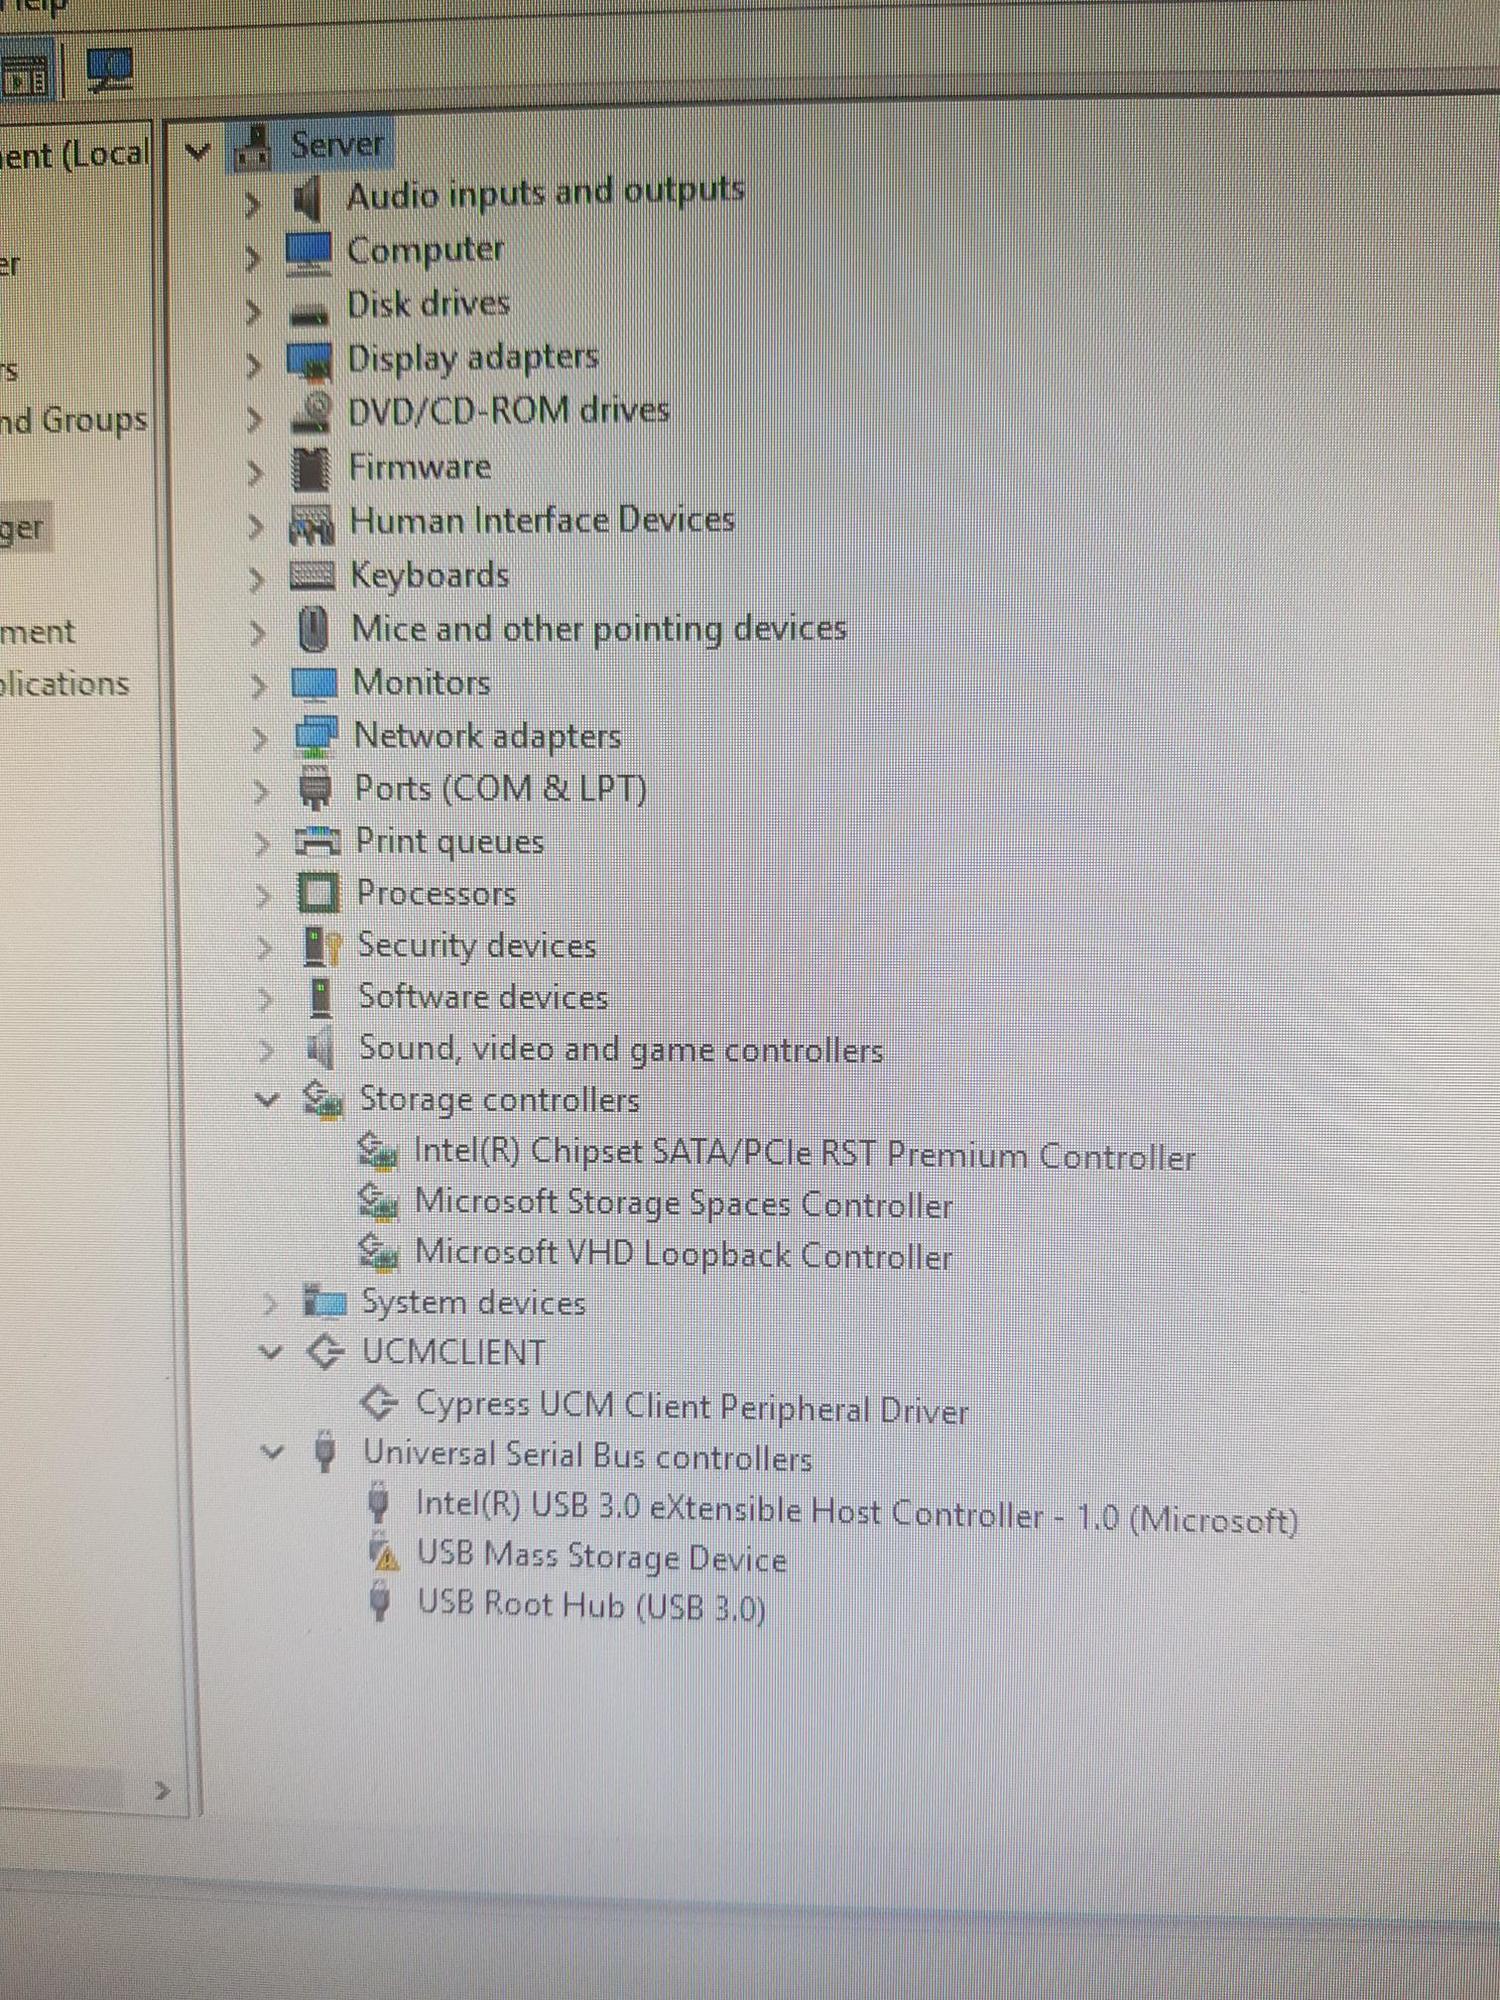
Task: Click the 'Security devices' label
Action: pyautogui.click(x=477, y=946)
